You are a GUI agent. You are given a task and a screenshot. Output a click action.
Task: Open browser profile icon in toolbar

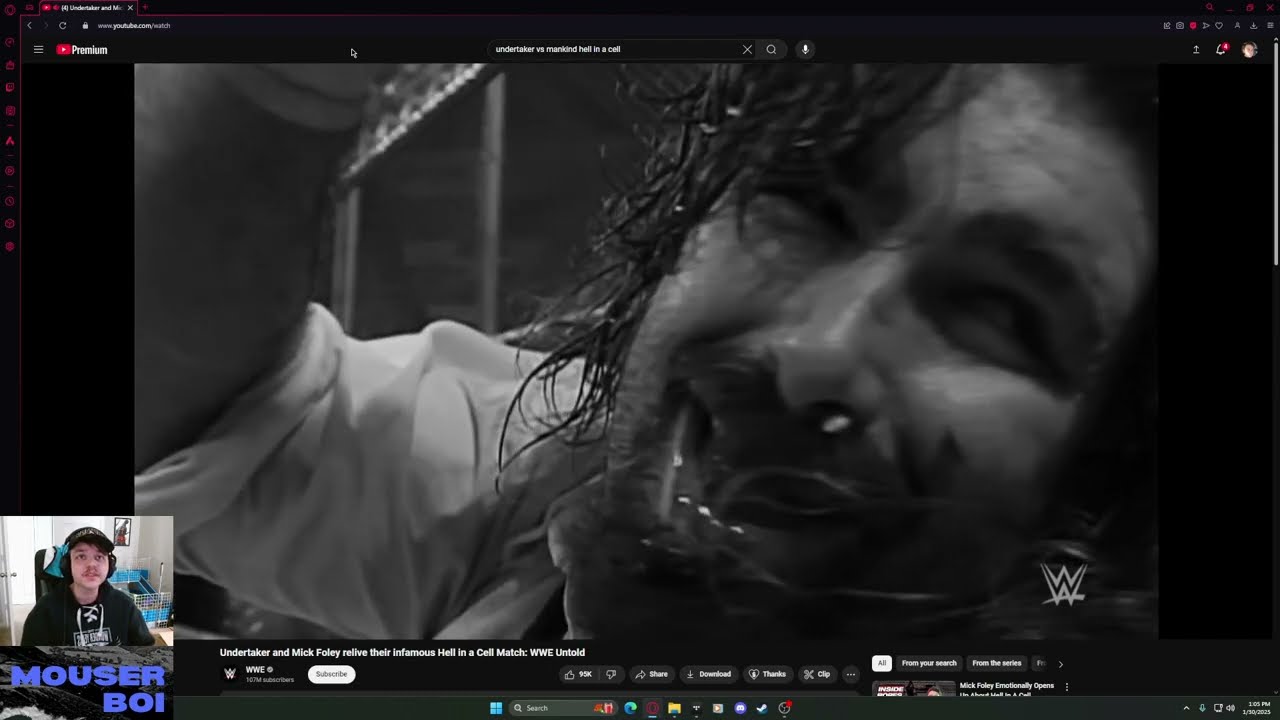[x=1237, y=26]
